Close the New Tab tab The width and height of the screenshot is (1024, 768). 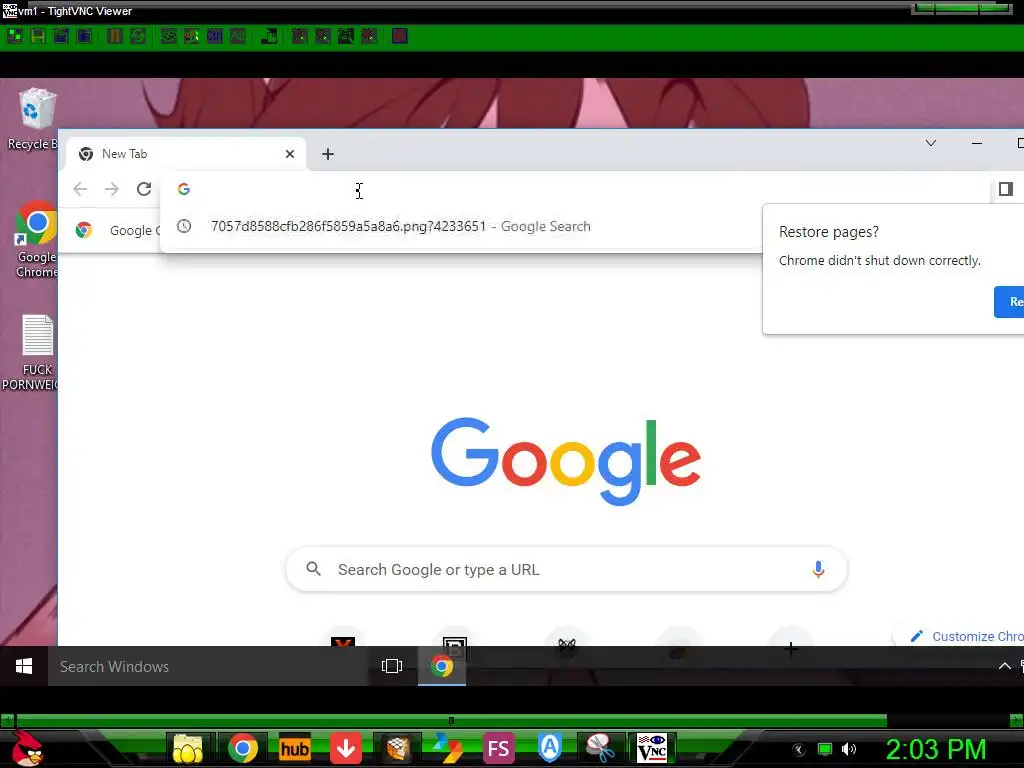point(290,154)
